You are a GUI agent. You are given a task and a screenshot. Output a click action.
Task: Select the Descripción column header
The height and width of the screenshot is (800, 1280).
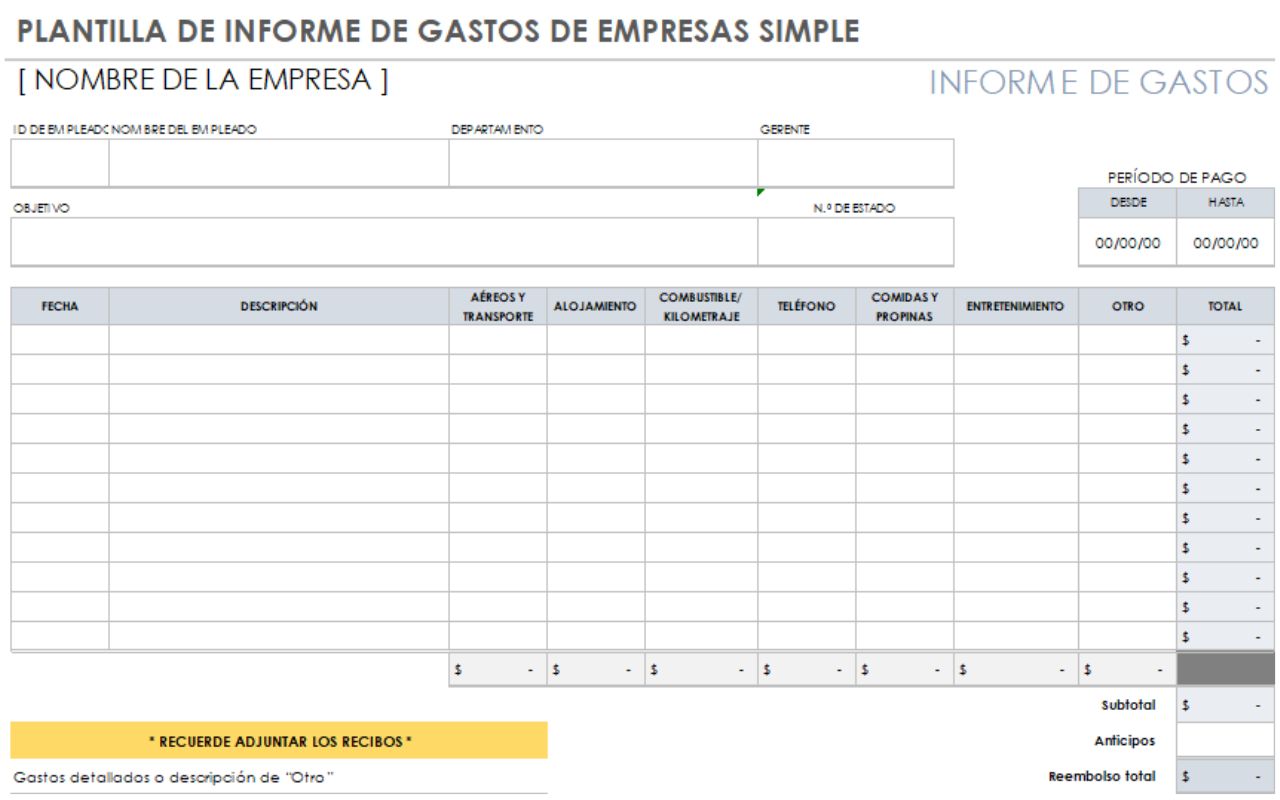pos(278,307)
